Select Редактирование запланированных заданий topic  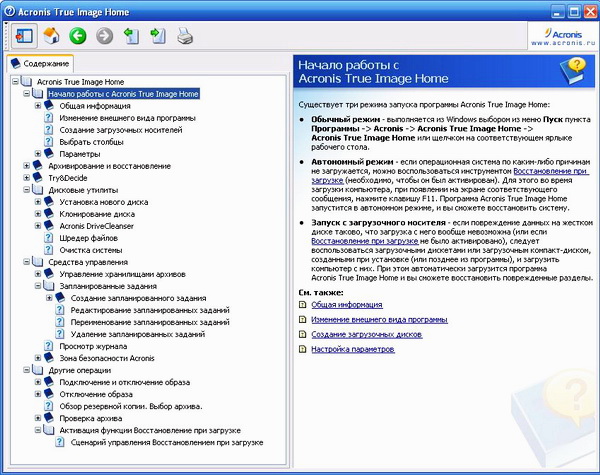pos(150,310)
